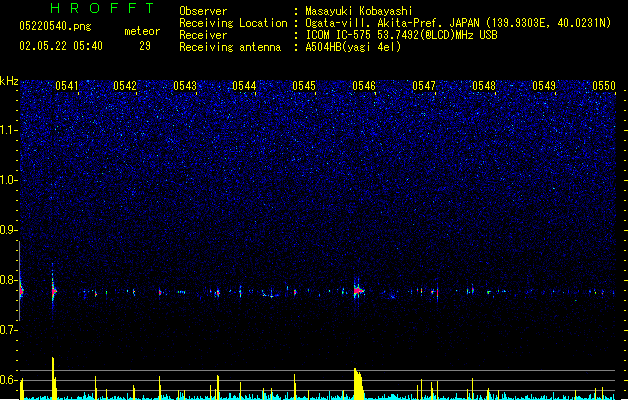The image size is (629, 400).
Task: Click the 1.0 kHz axis label
Action: pos(9,180)
